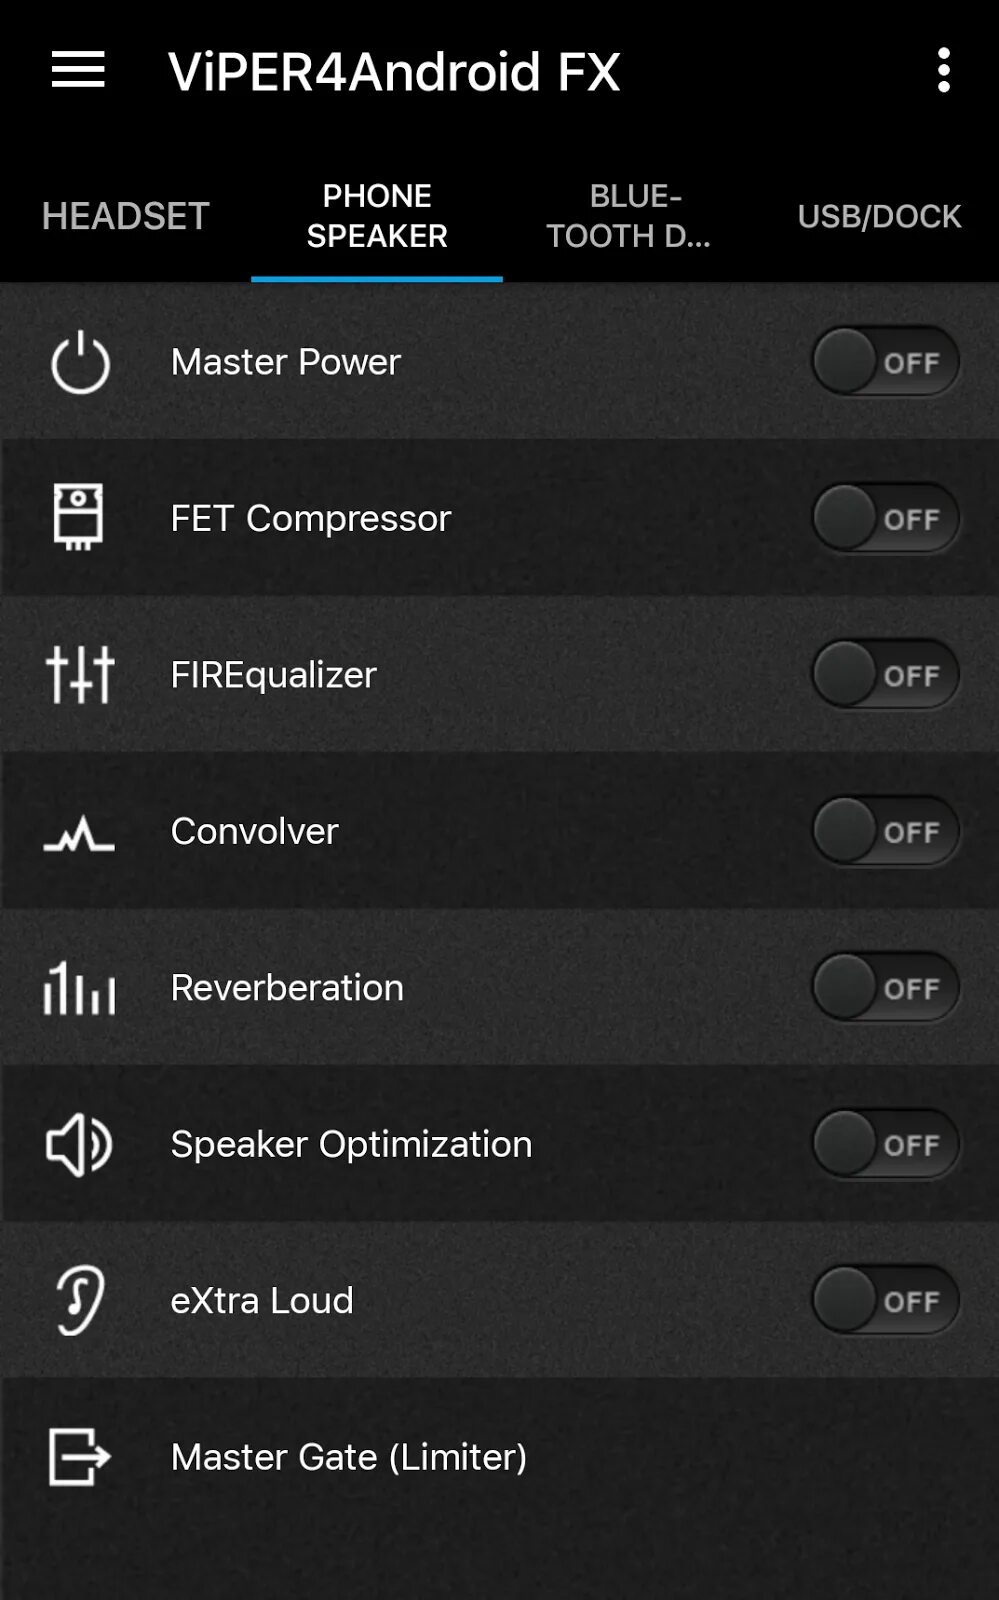The height and width of the screenshot is (1600, 999).
Task: Enable the Reverberation switch
Action: [x=885, y=988]
